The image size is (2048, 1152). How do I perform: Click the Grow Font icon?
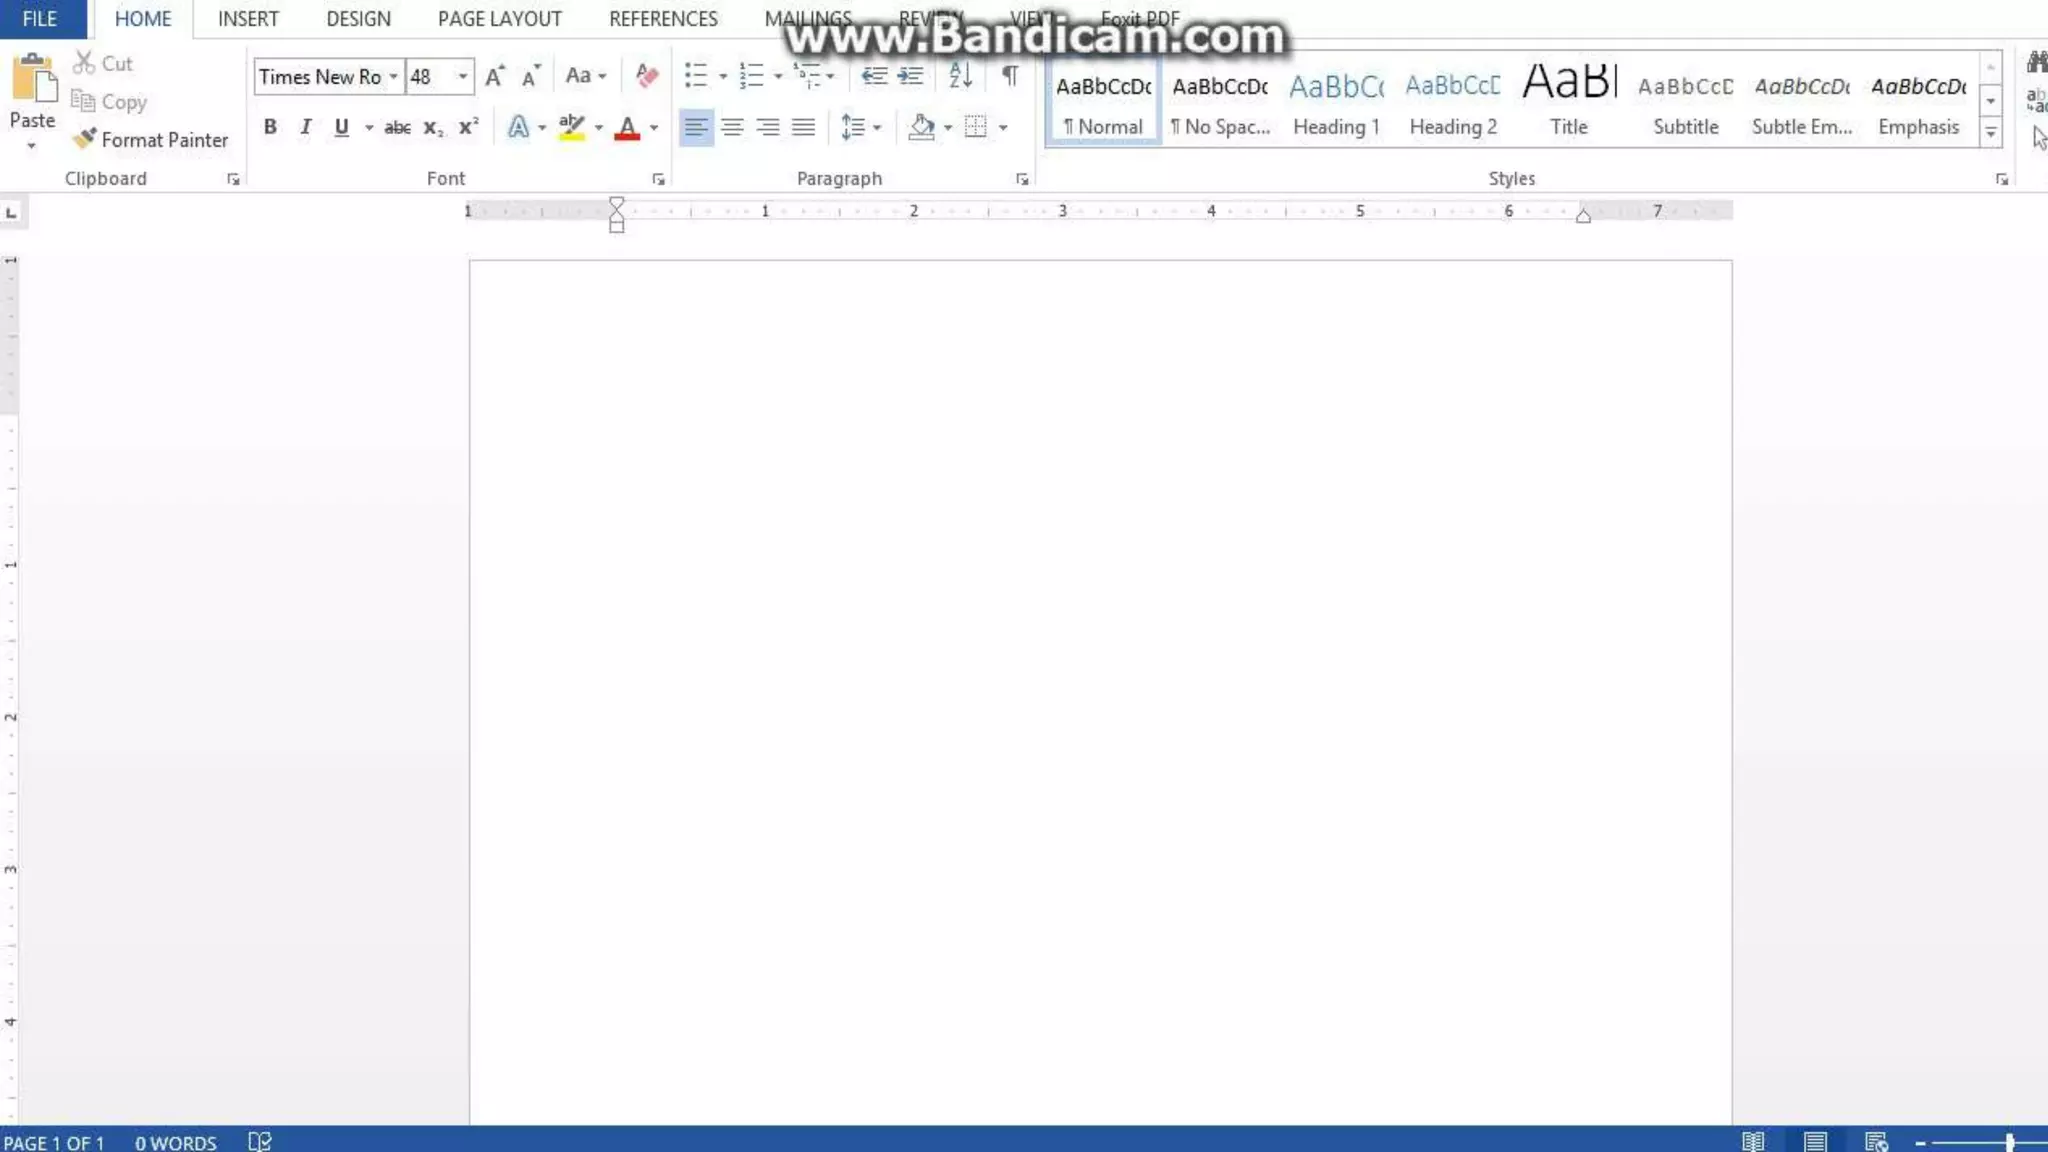[x=494, y=76]
